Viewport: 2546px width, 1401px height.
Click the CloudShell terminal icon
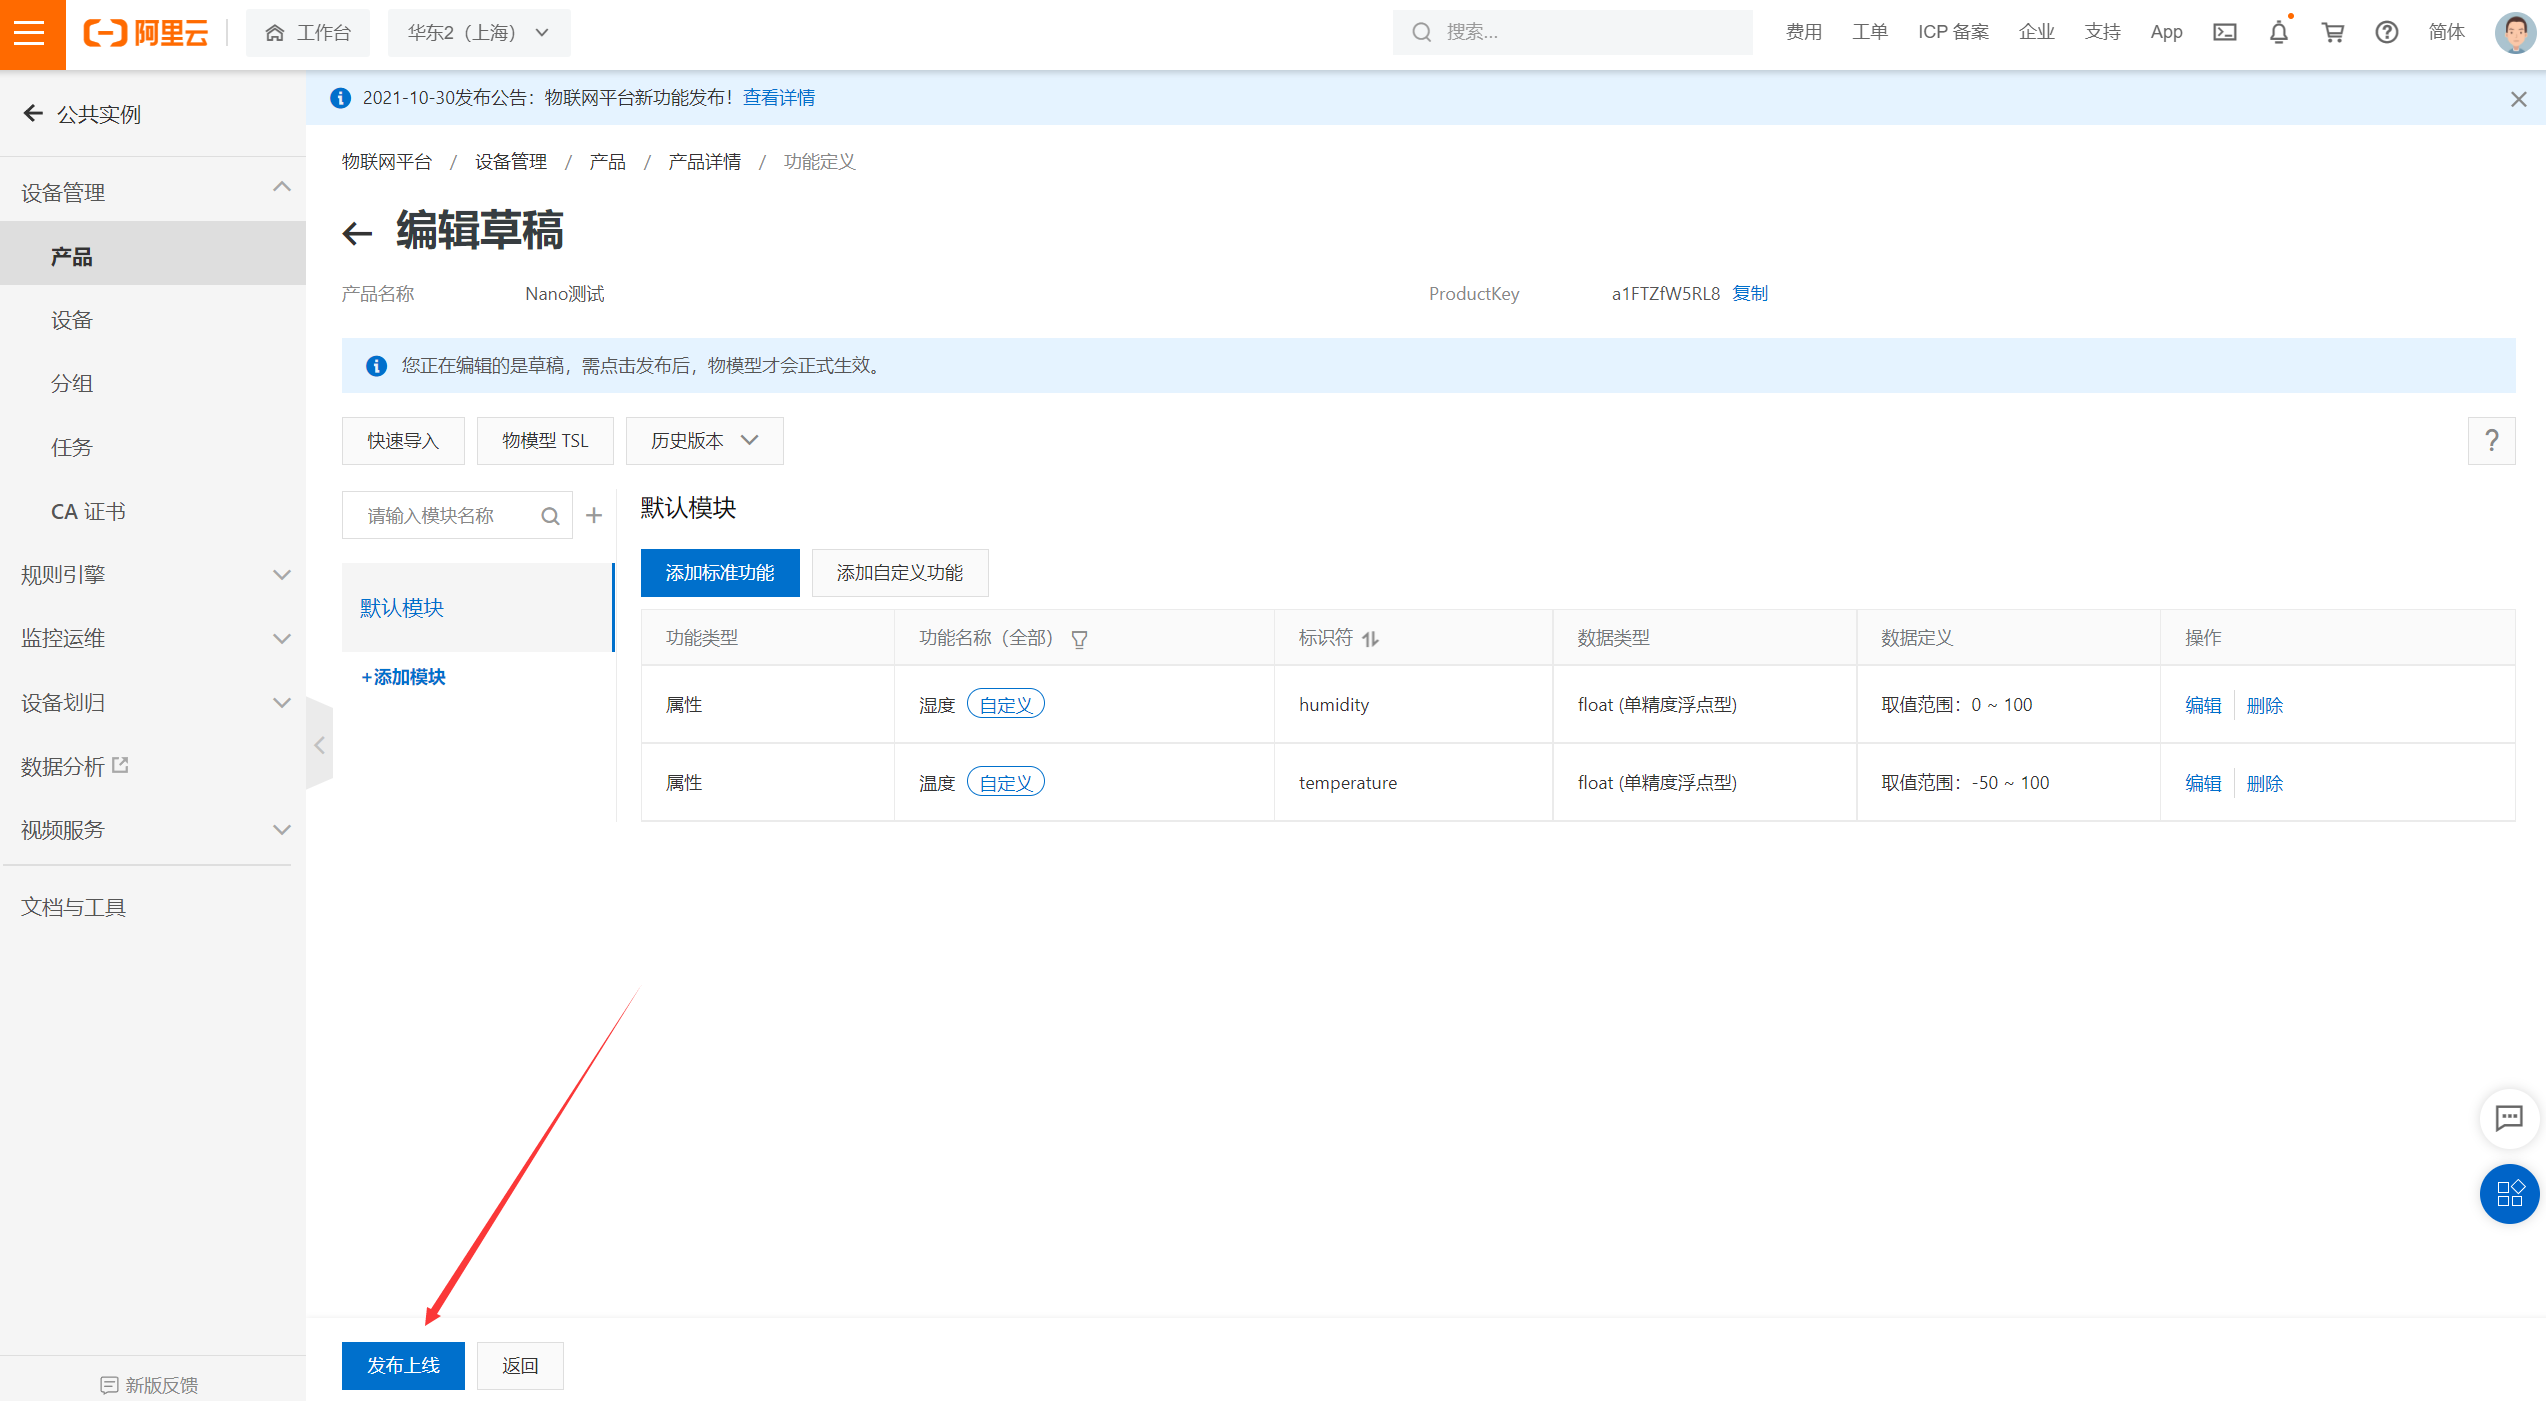2225,32
